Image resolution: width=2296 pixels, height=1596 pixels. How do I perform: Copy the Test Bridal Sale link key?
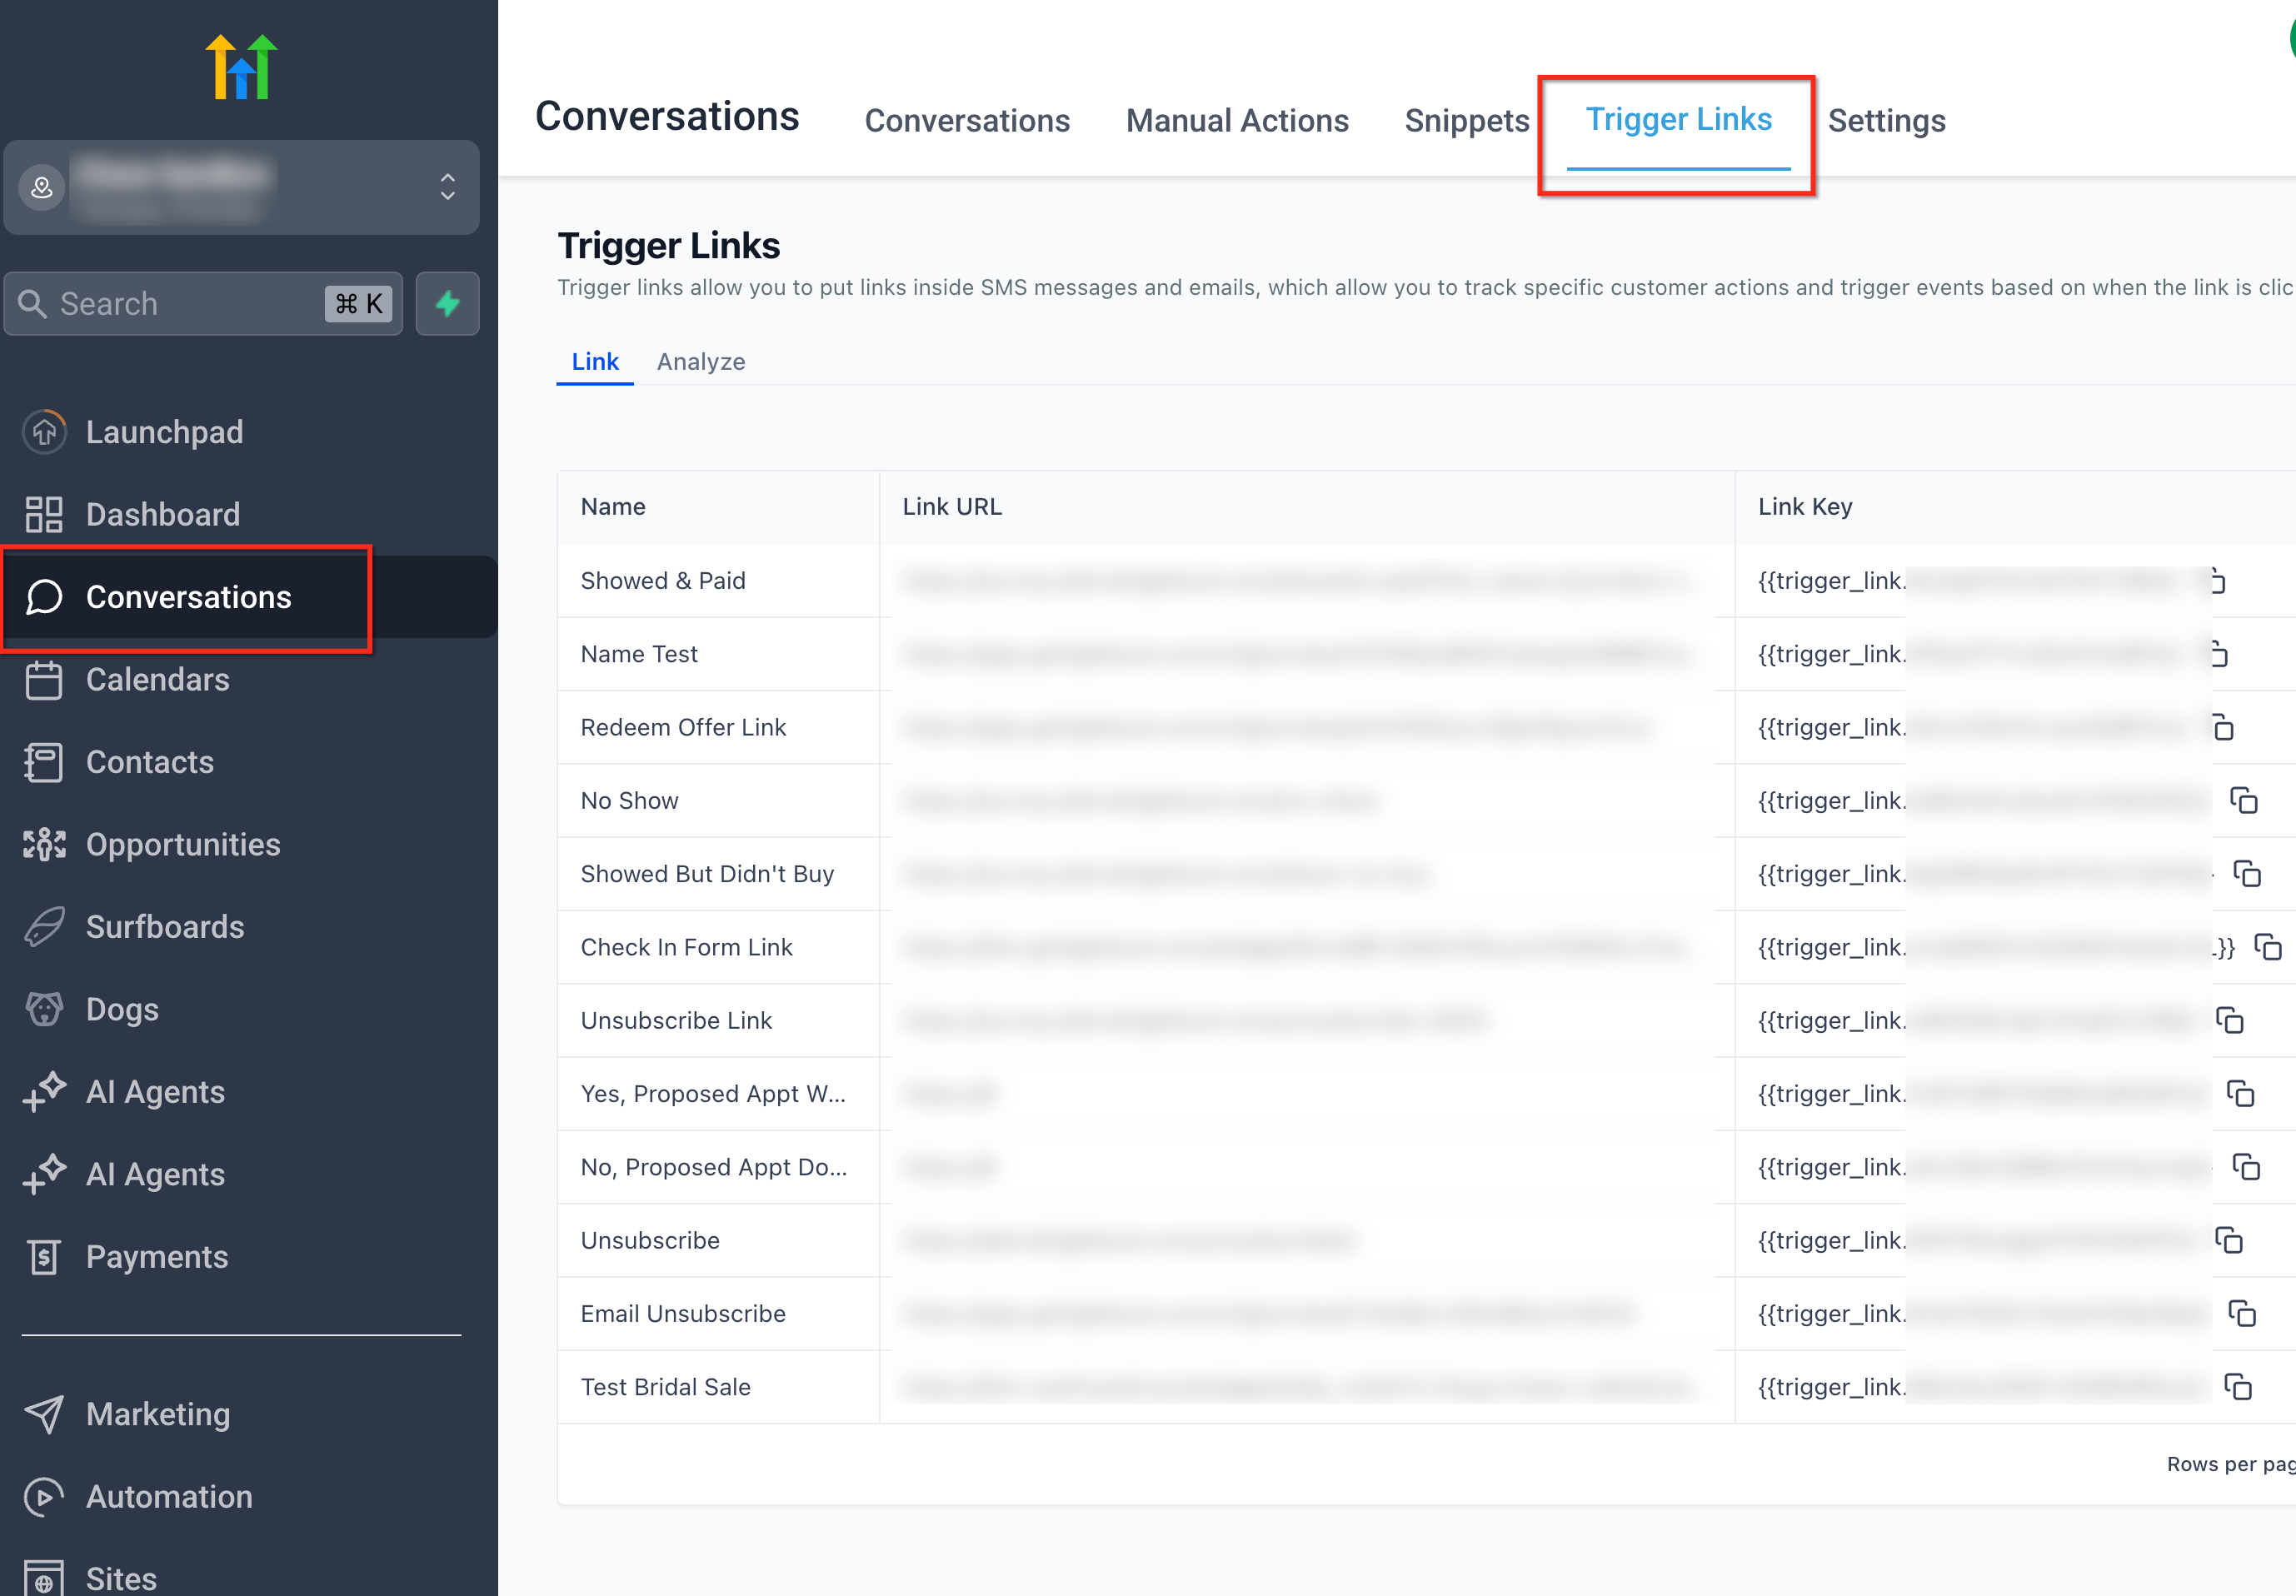2237,1386
